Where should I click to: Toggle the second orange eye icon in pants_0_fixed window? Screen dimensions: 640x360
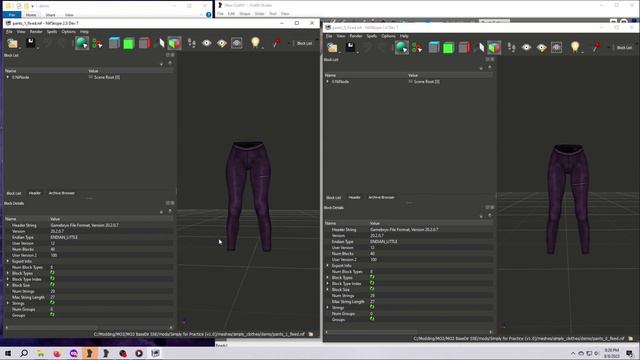tap(542, 47)
